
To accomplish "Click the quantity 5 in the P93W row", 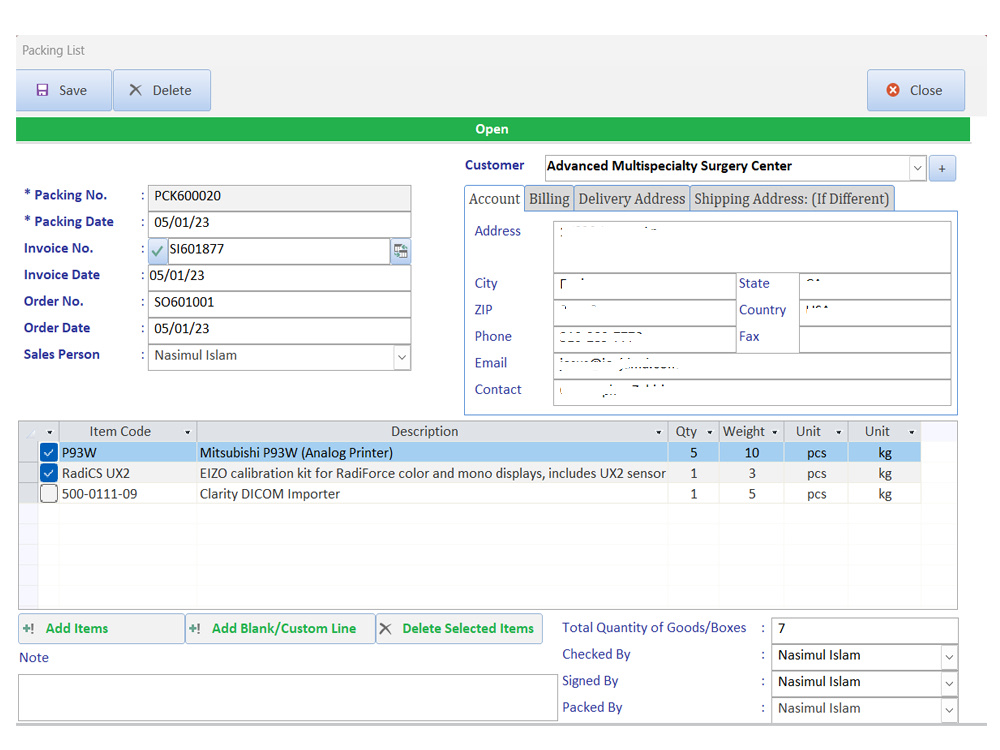I will coord(693,453).
